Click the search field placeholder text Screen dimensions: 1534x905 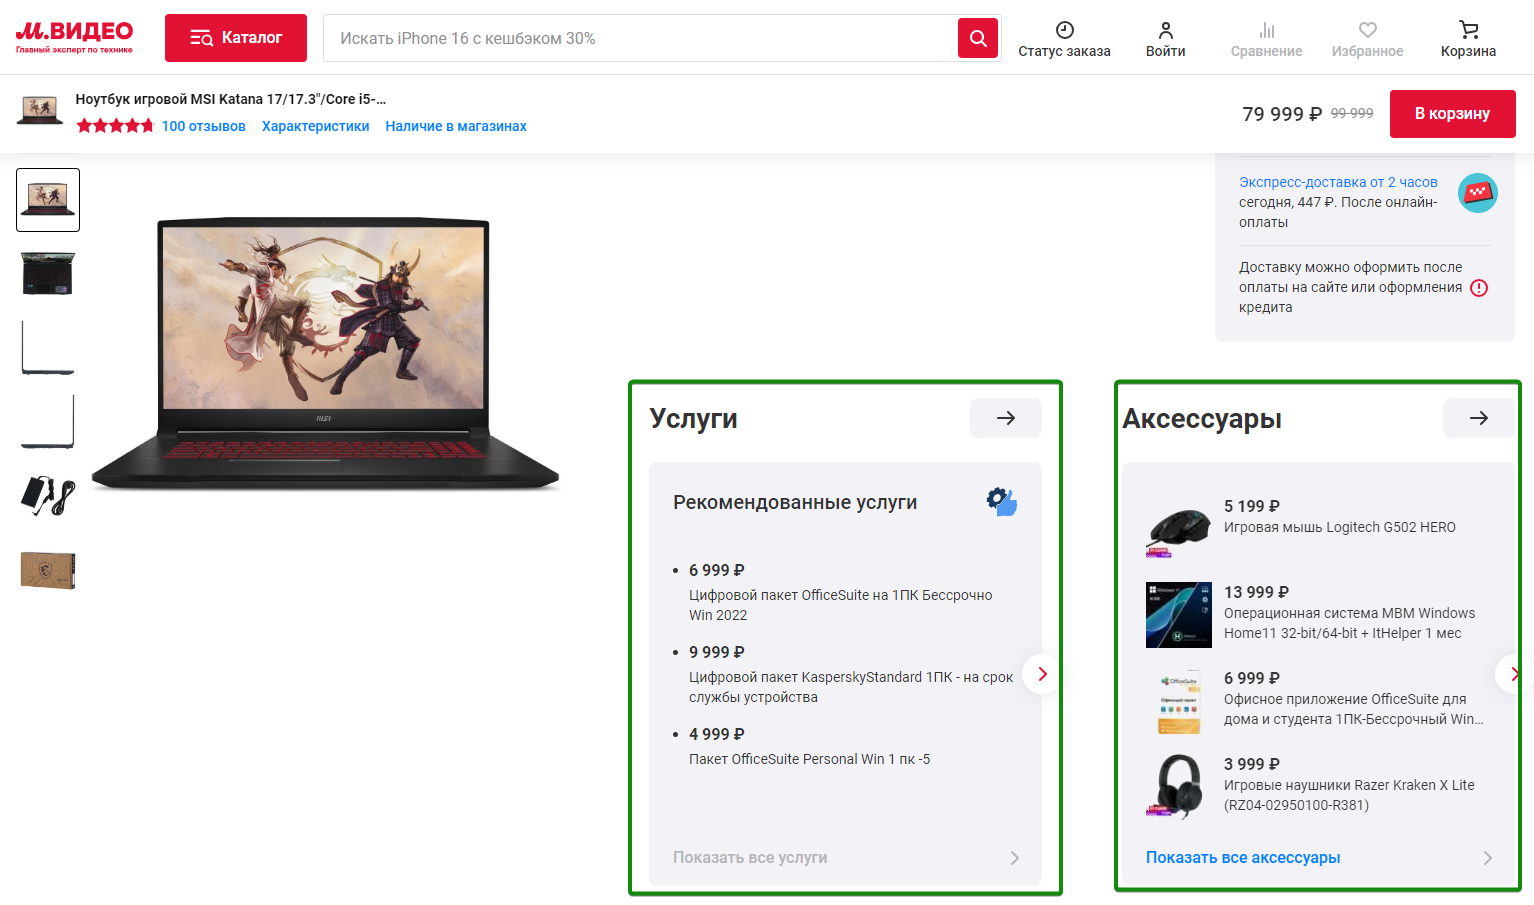467,38
